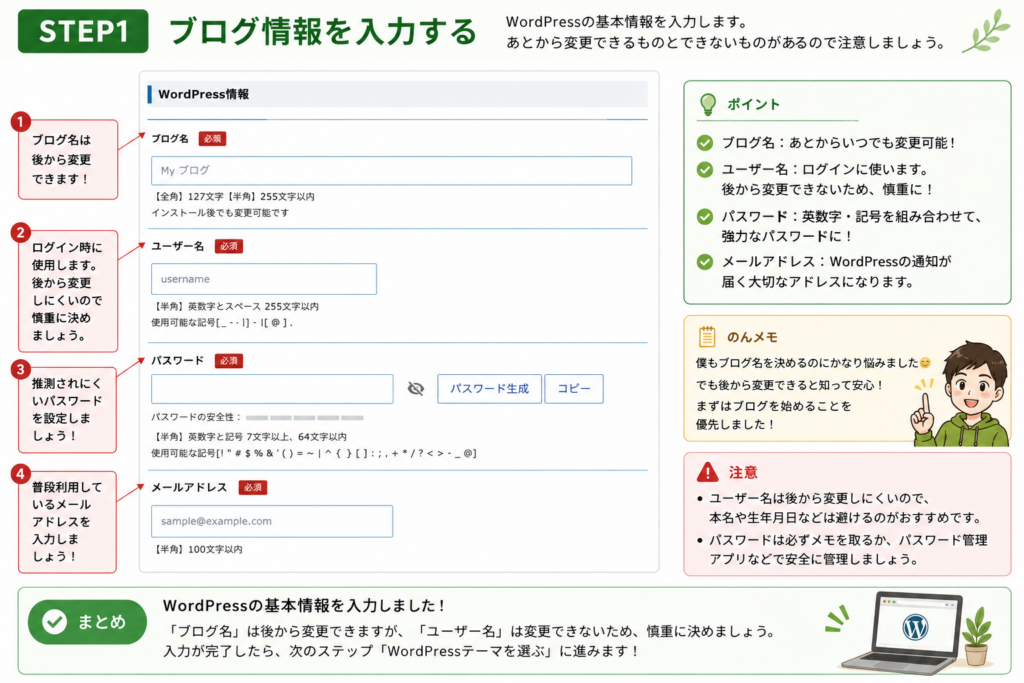1024x683 pixels.
Task: Click the パスワード field label
Action: [178, 360]
